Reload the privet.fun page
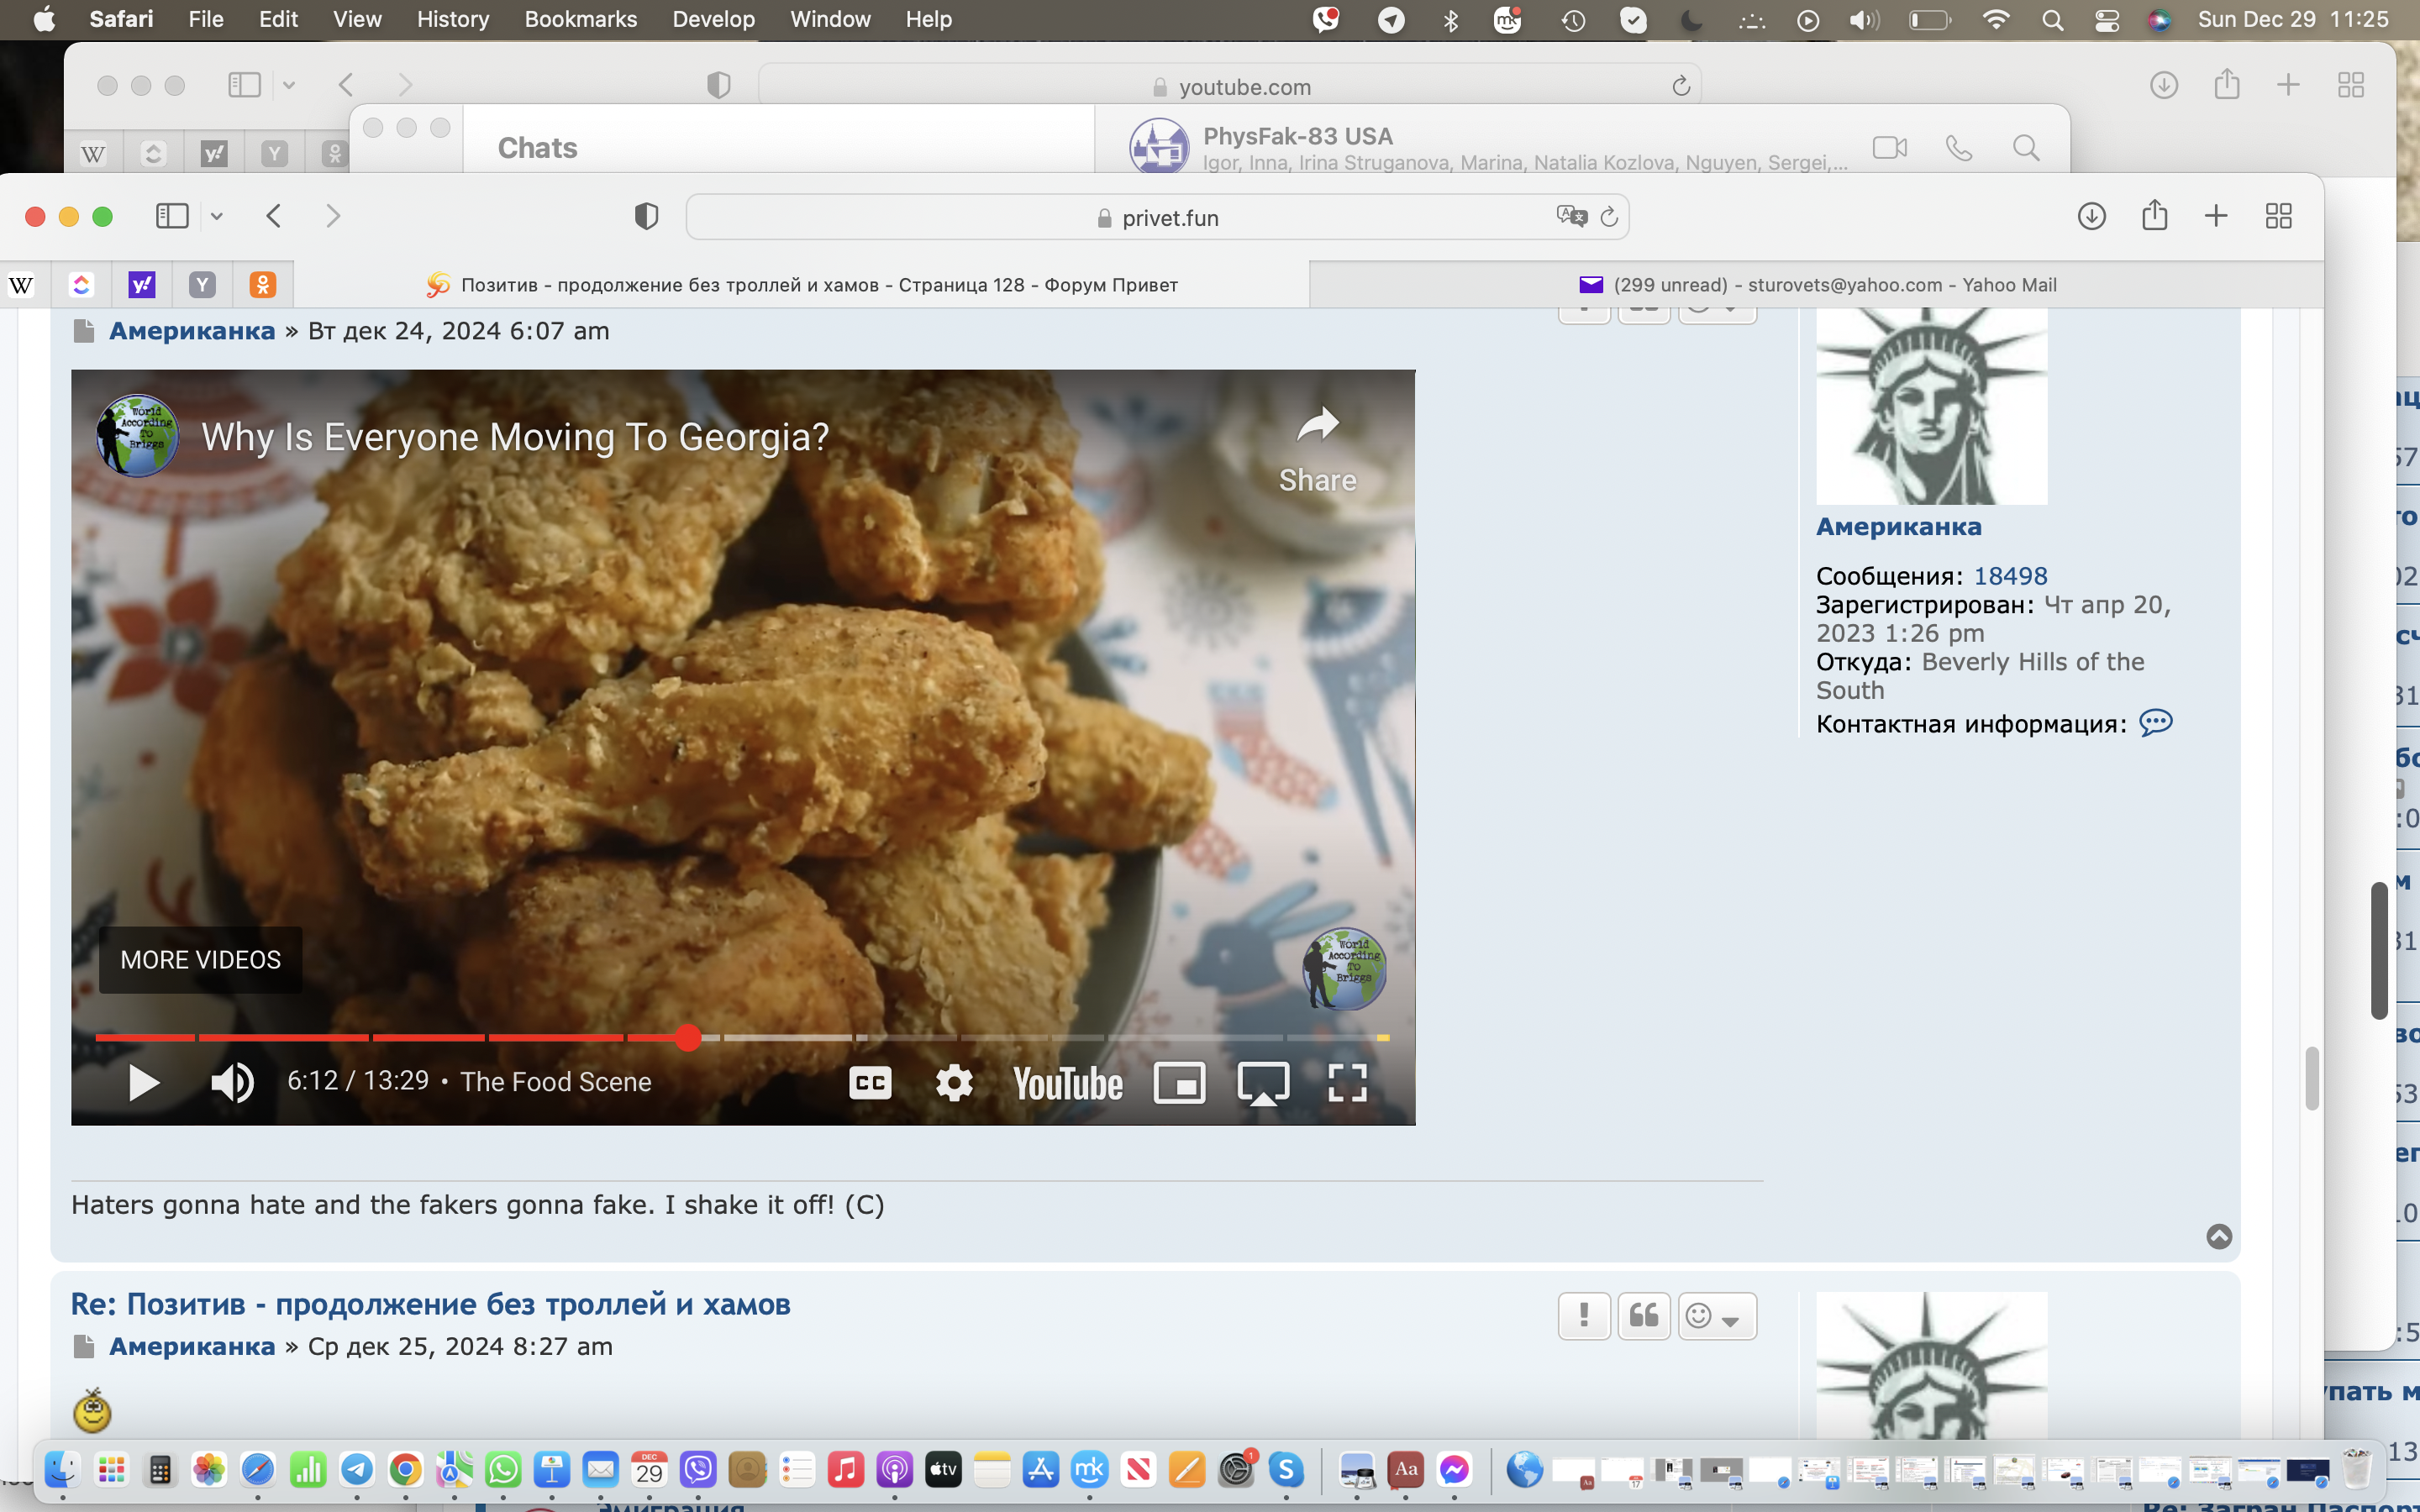 (x=1609, y=217)
